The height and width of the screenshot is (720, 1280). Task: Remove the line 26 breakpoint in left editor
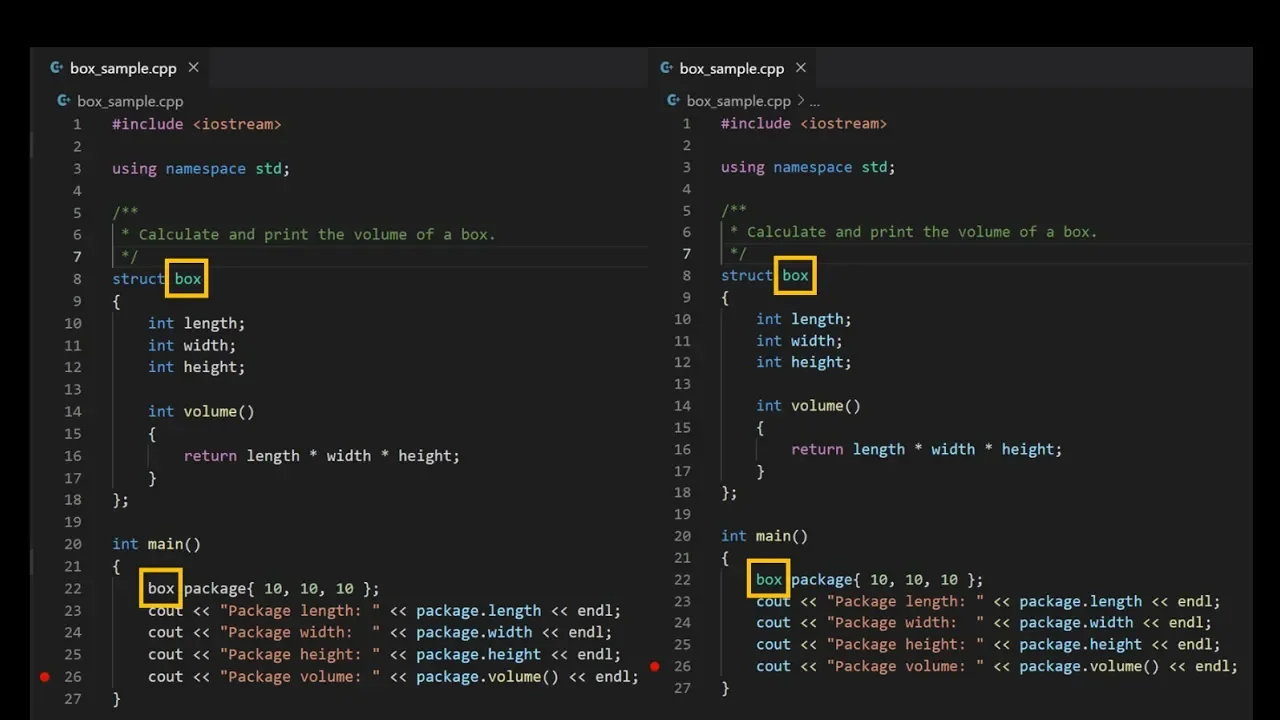[x=44, y=677]
